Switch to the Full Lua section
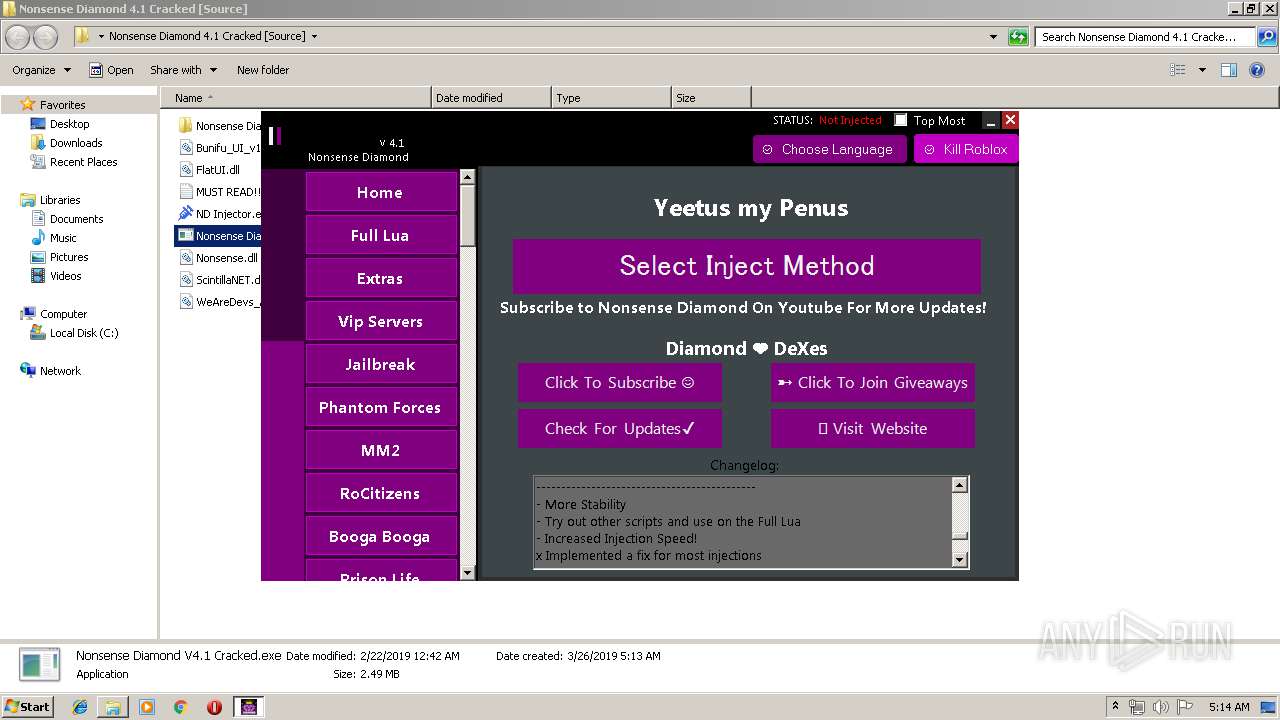Image resolution: width=1280 pixels, height=720 pixels. (x=380, y=235)
